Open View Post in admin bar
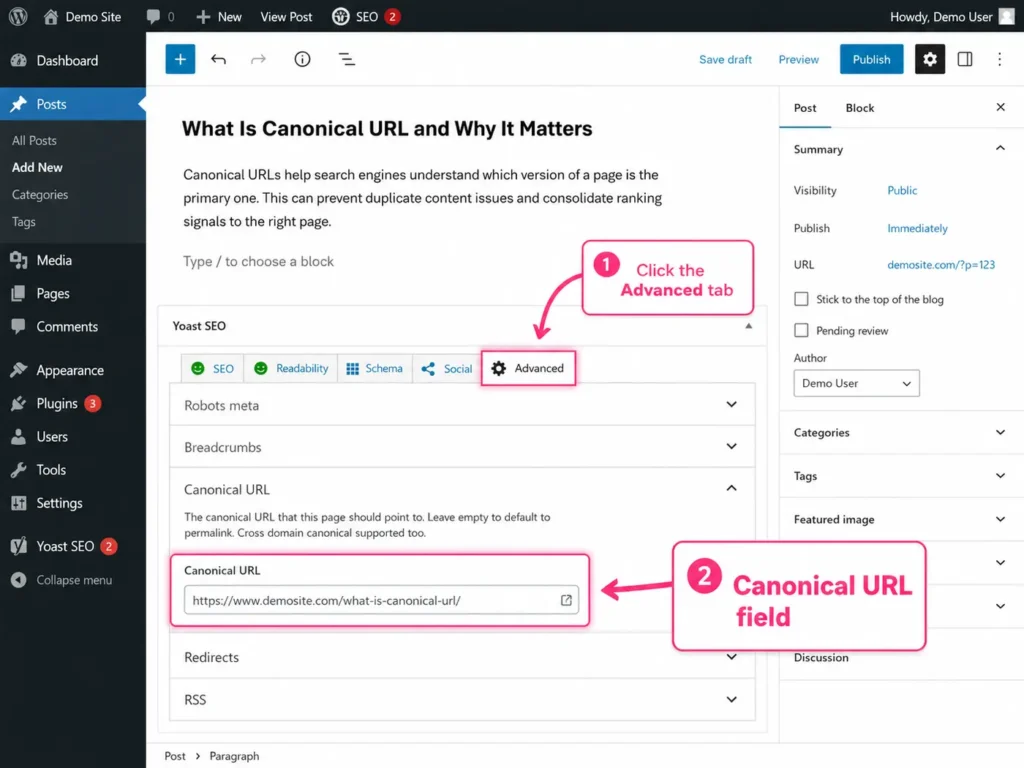Viewport: 1024px width, 768px height. tap(286, 17)
